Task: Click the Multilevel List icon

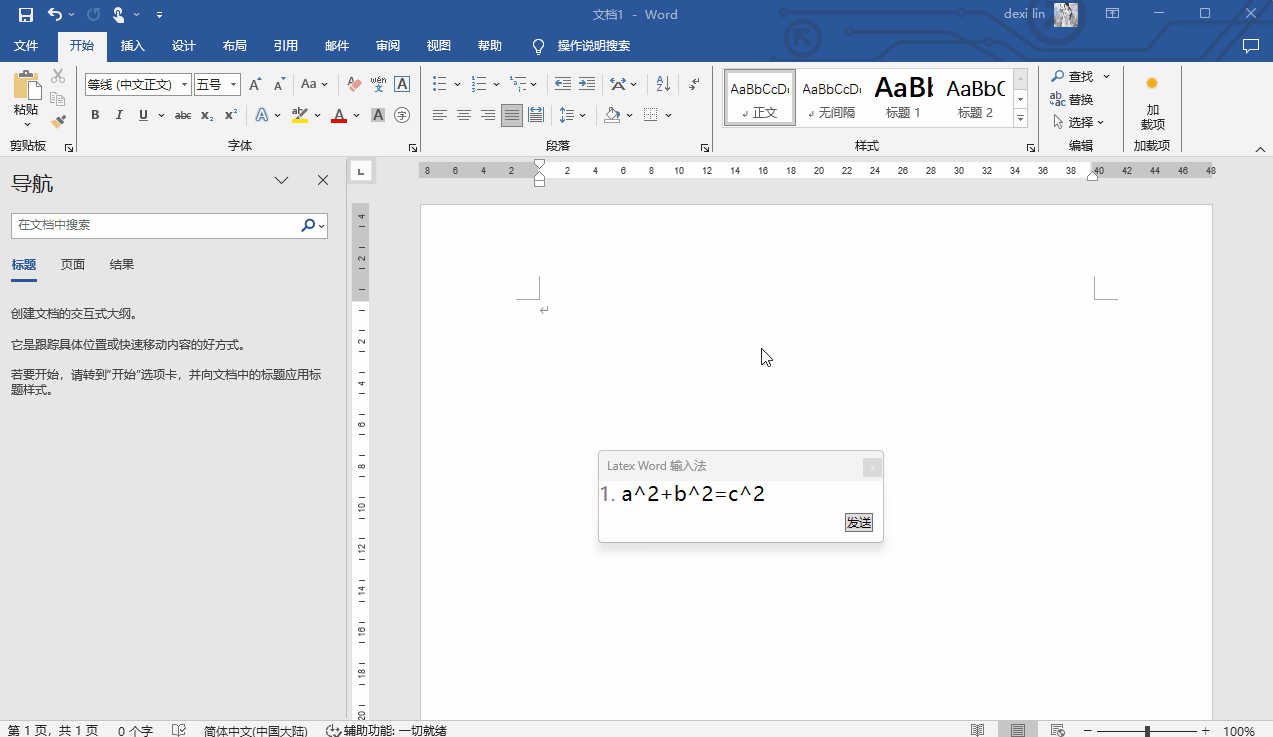Action: point(518,85)
